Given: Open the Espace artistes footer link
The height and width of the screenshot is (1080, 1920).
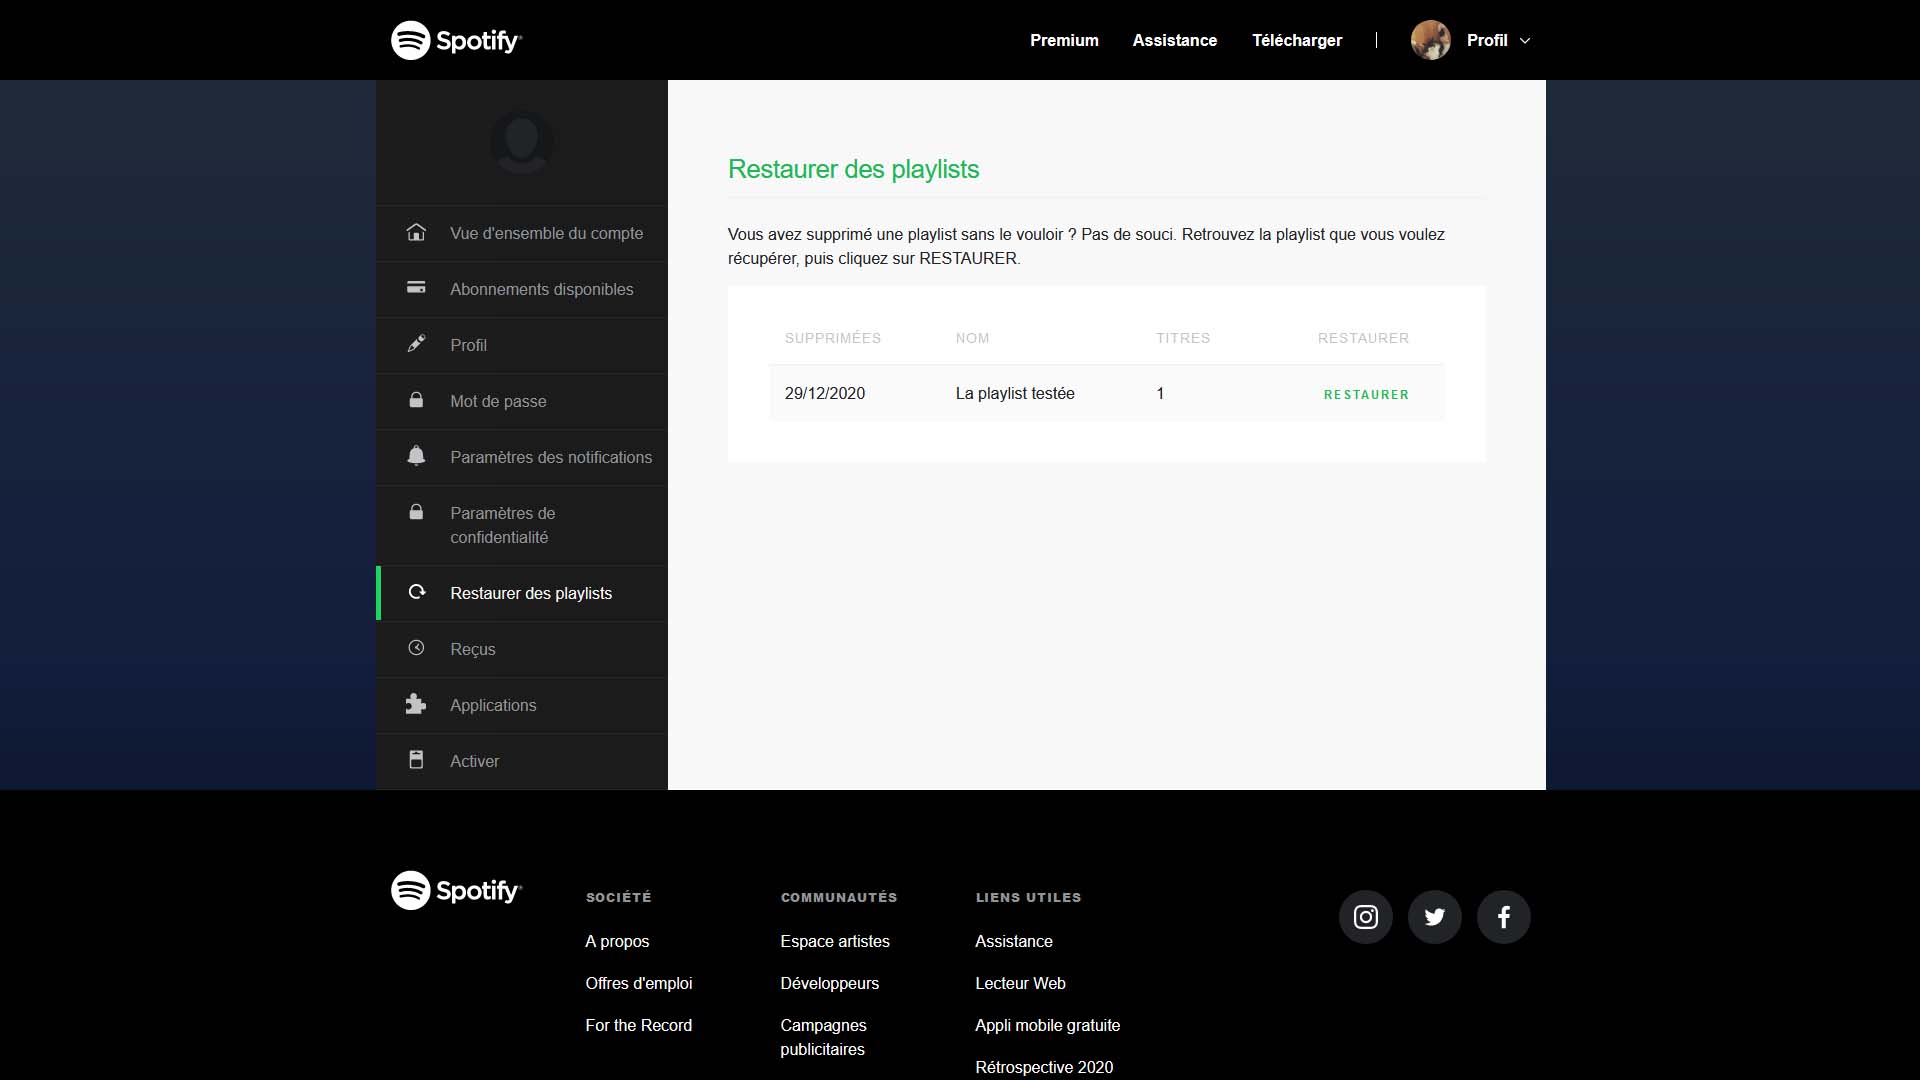Looking at the screenshot, I should (835, 941).
